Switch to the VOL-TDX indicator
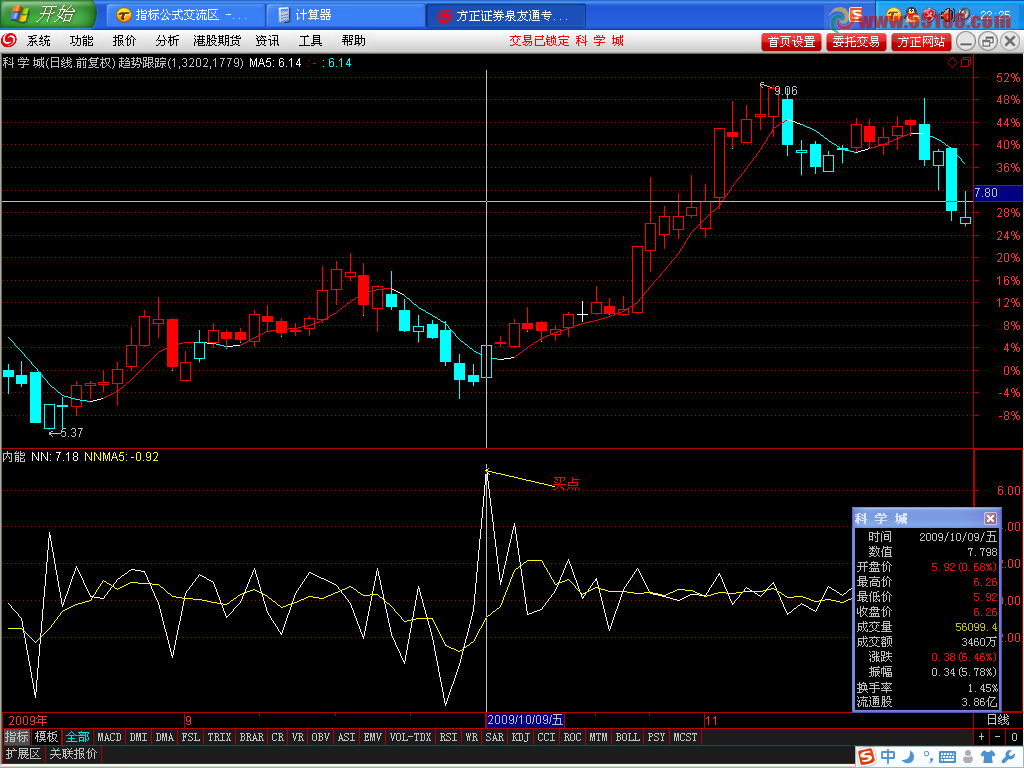 tap(411, 737)
